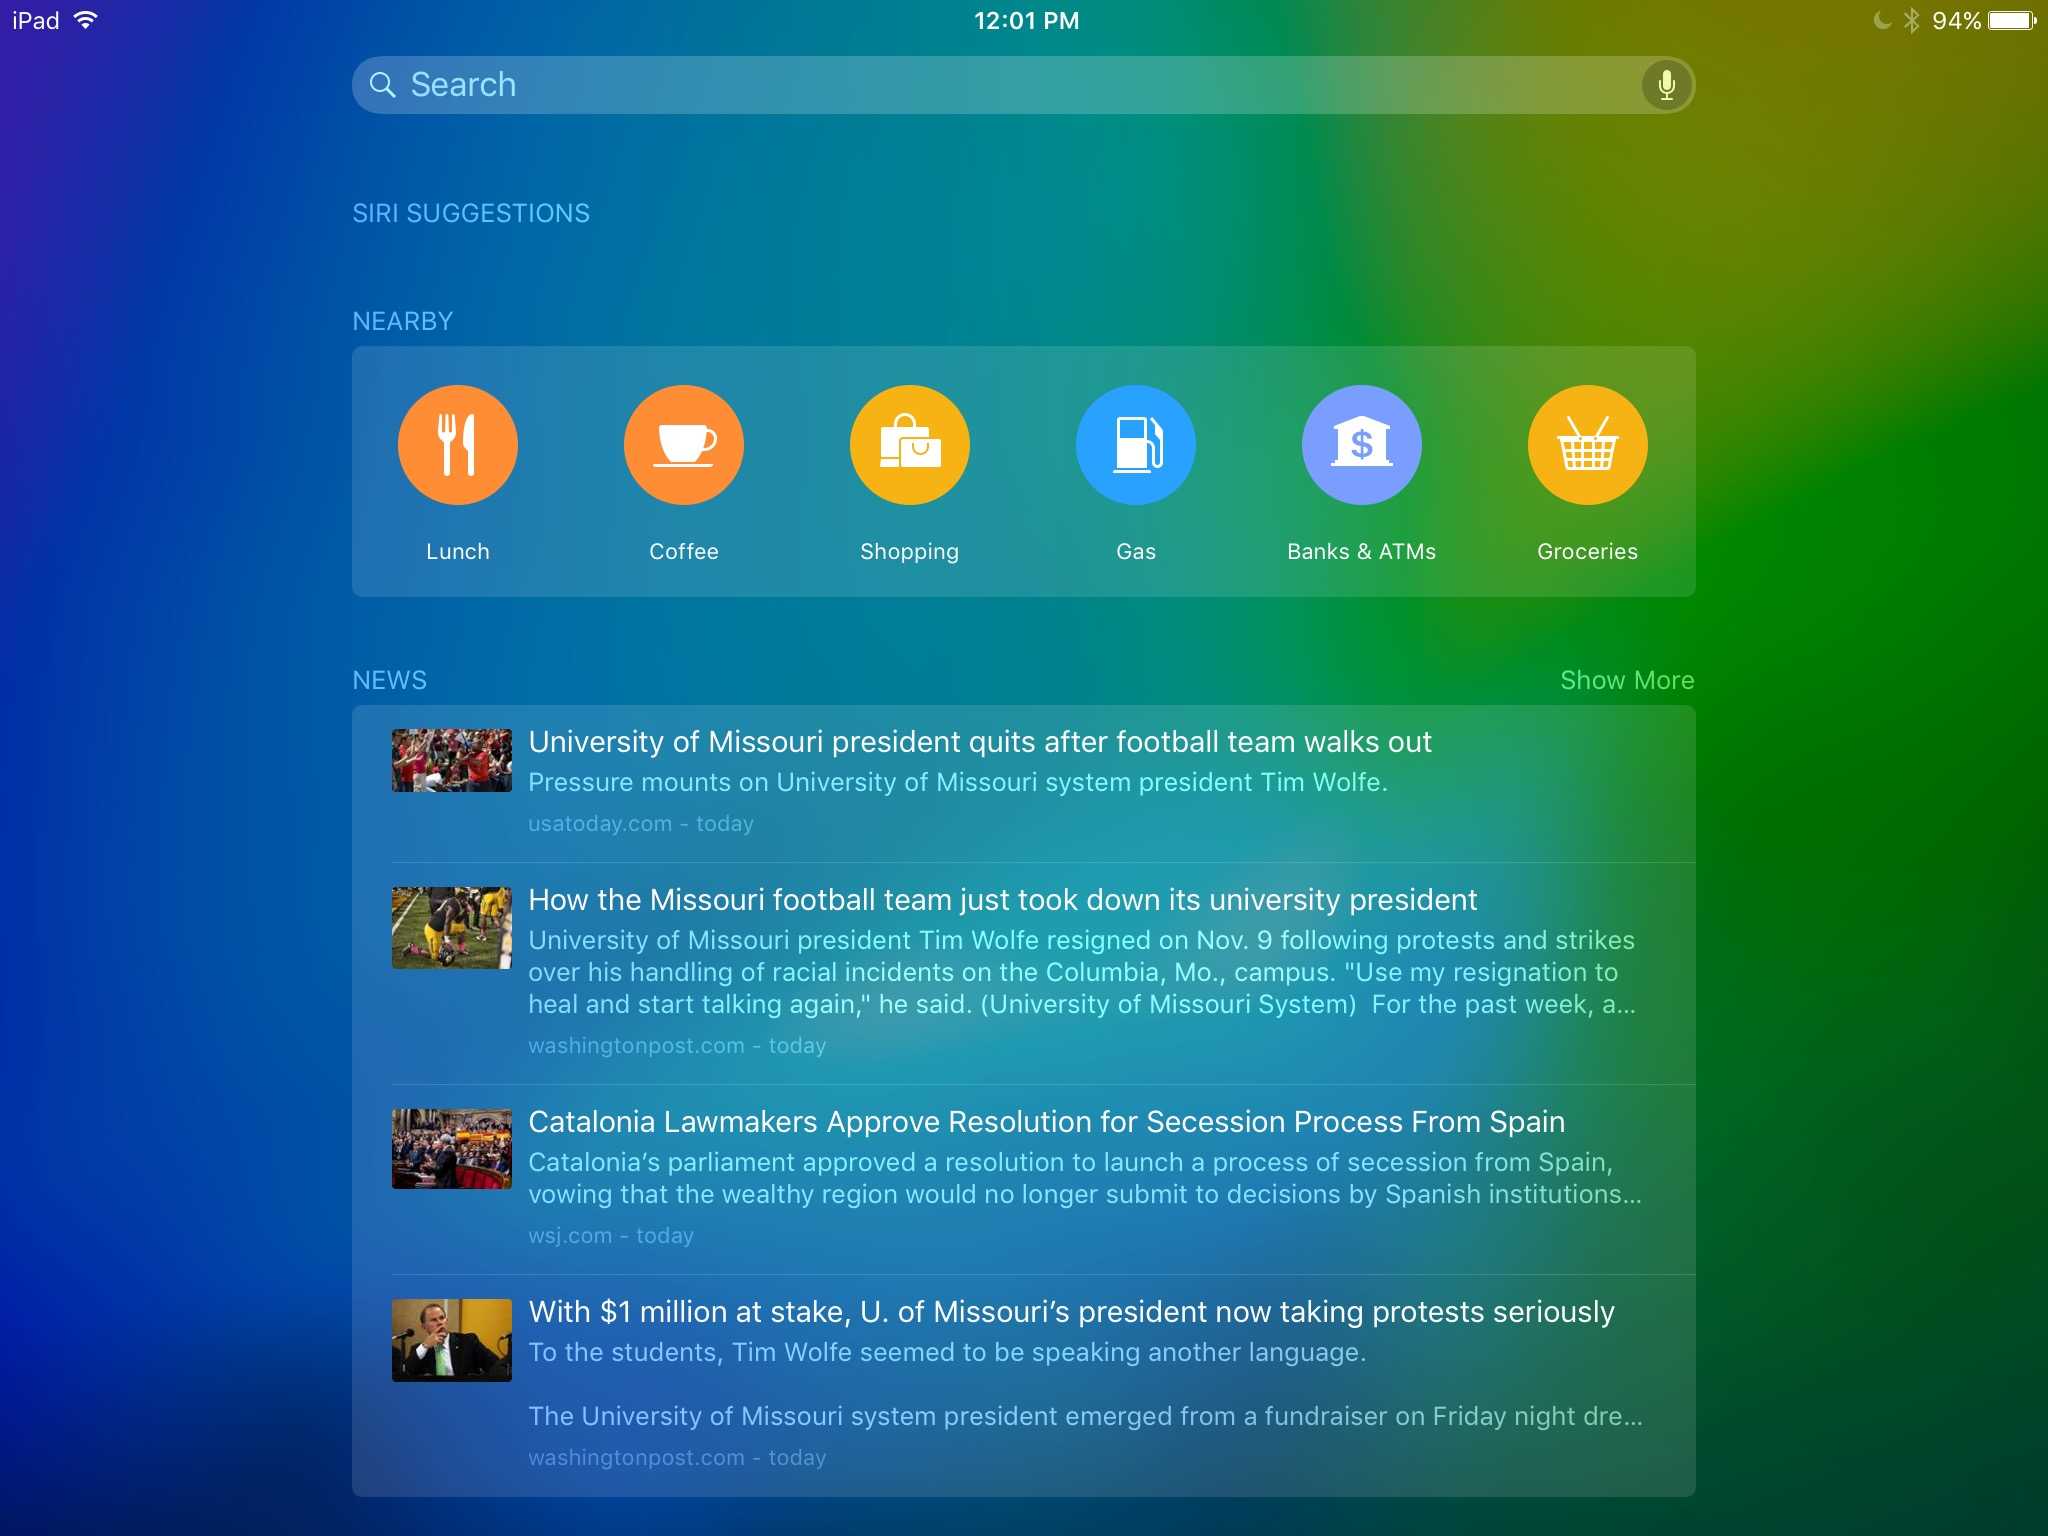Select the Shopping bag icon
Image resolution: width=2048 pixels, height=1536 pixels.
pos(909,445)
